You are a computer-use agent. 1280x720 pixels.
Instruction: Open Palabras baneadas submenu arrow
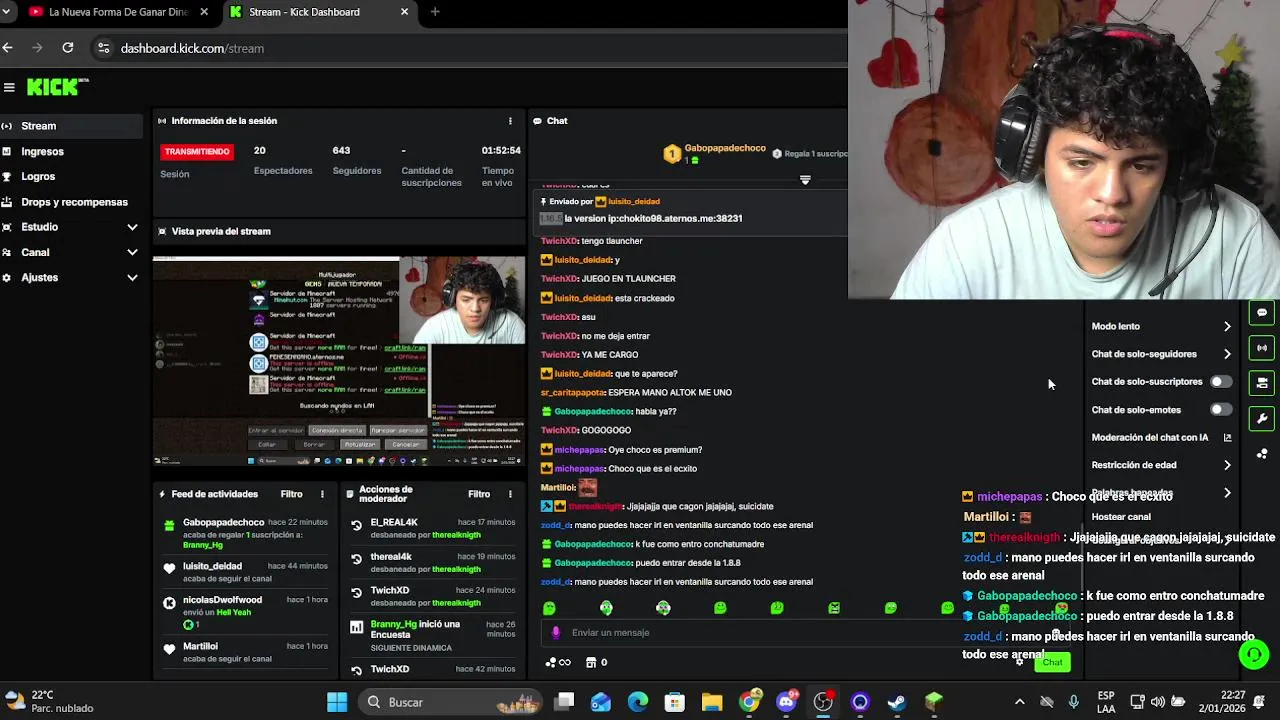point(1227,493)
